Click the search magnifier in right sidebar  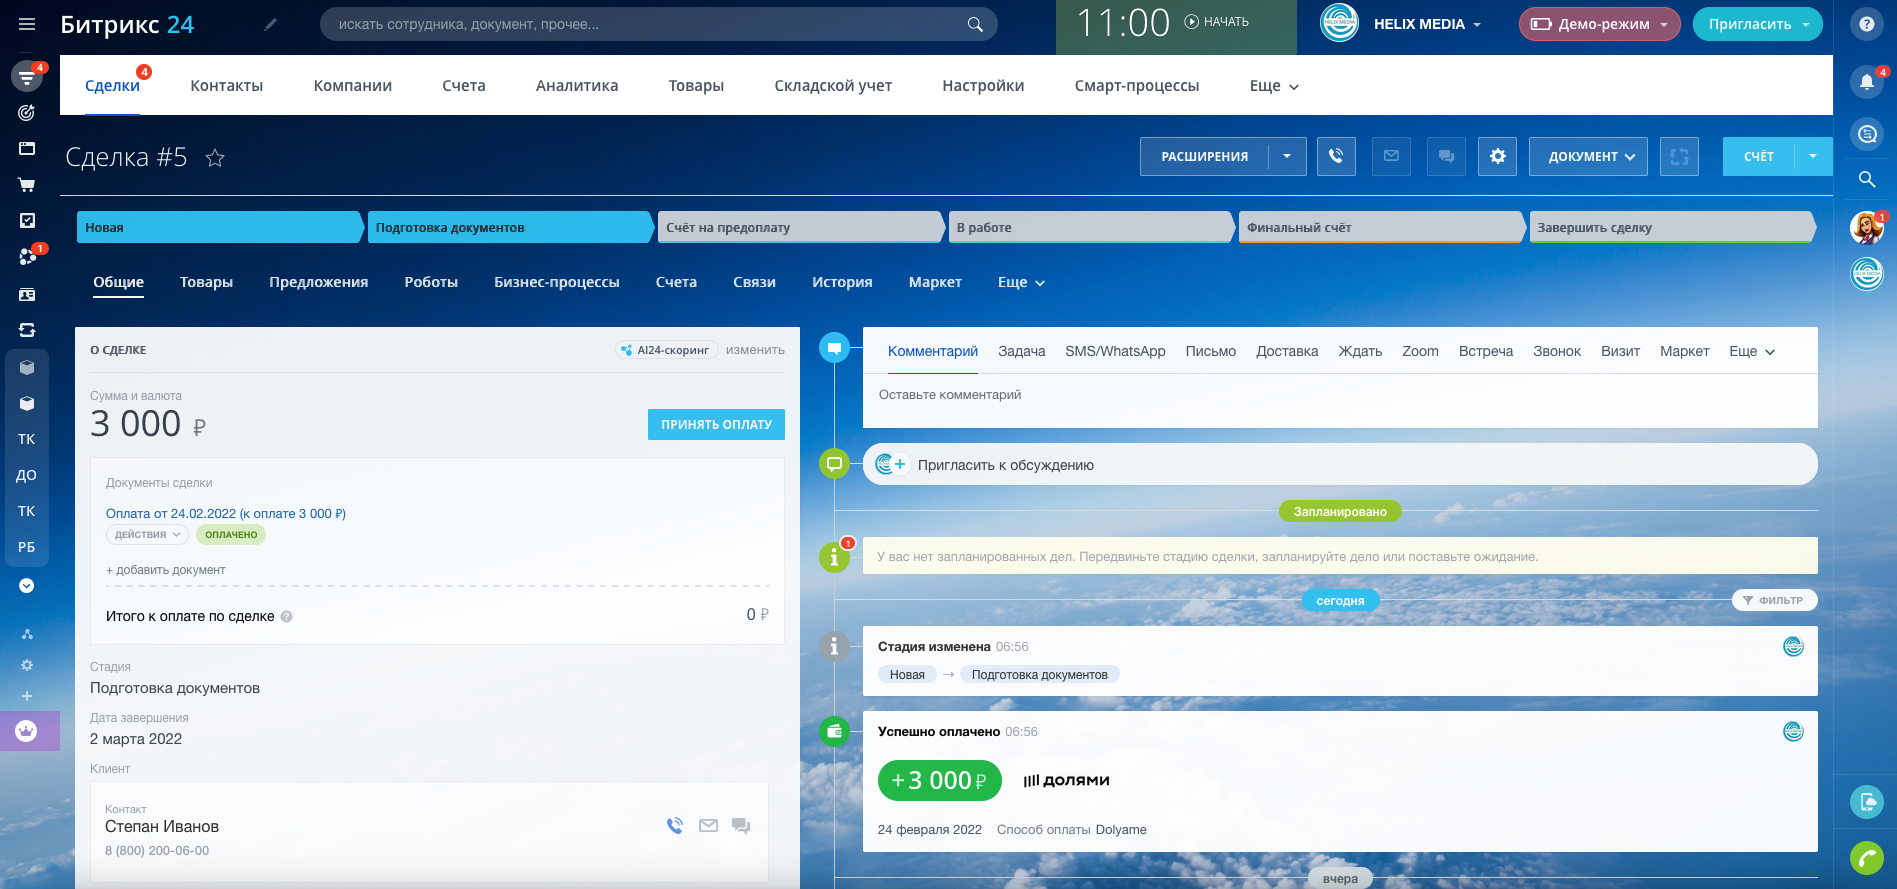1866,180
